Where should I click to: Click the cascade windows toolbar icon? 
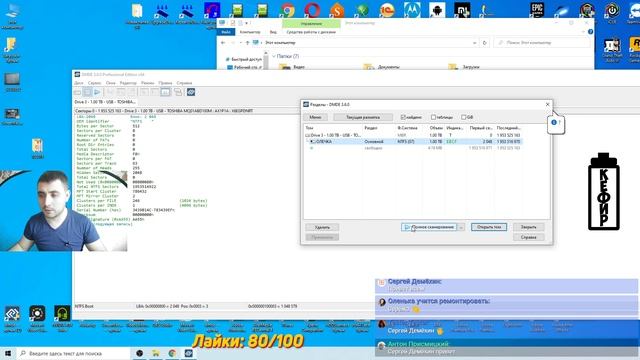click(178, 92)
